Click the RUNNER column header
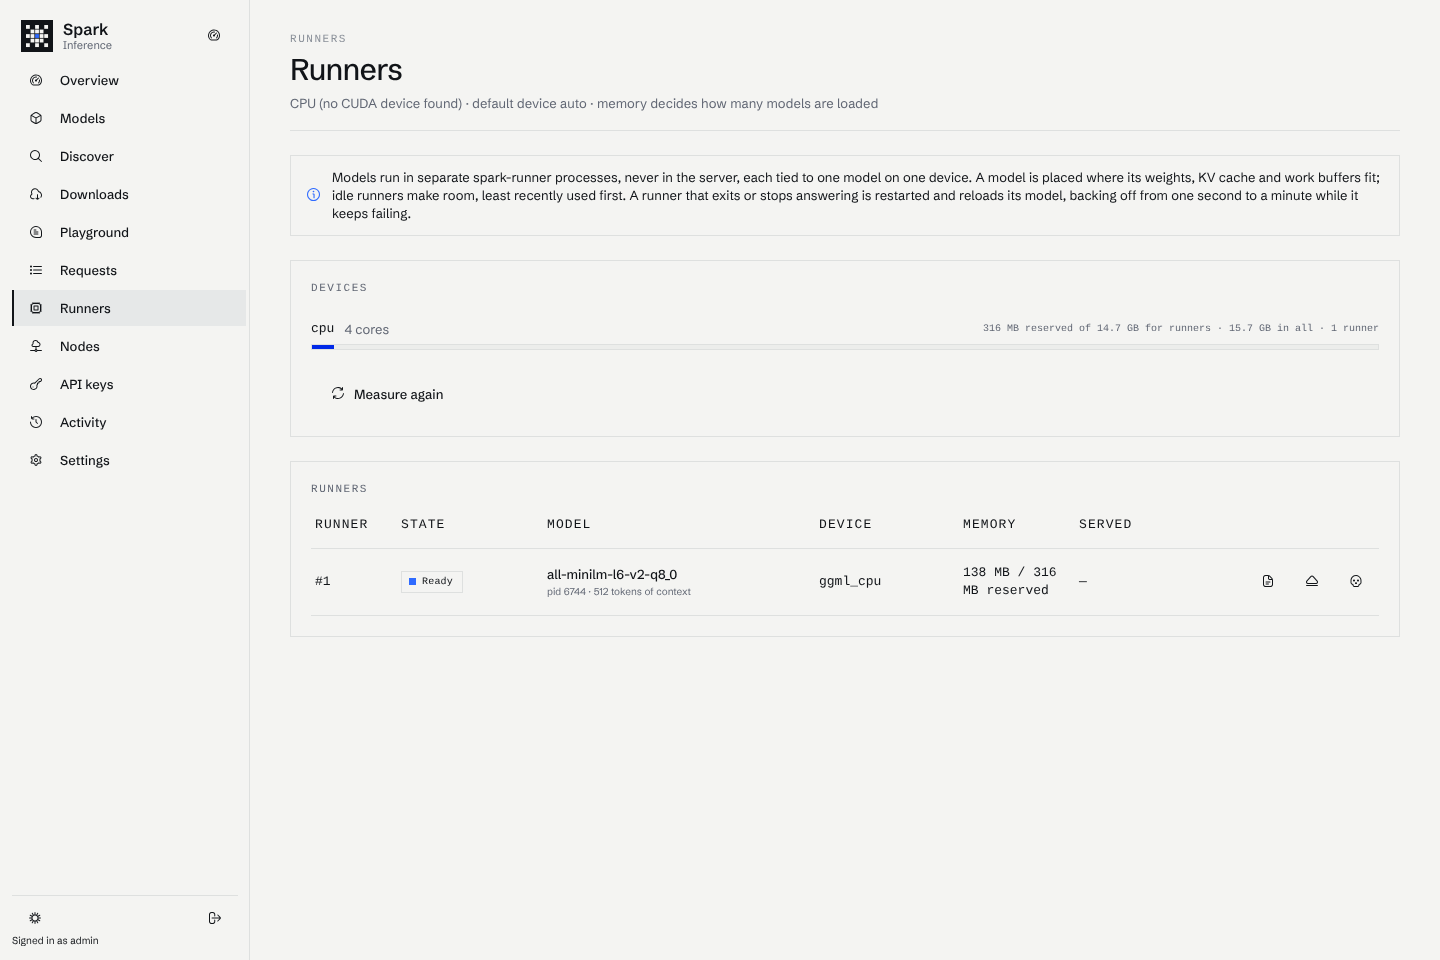Screen dimensions: 1440x960 (341, 524)
